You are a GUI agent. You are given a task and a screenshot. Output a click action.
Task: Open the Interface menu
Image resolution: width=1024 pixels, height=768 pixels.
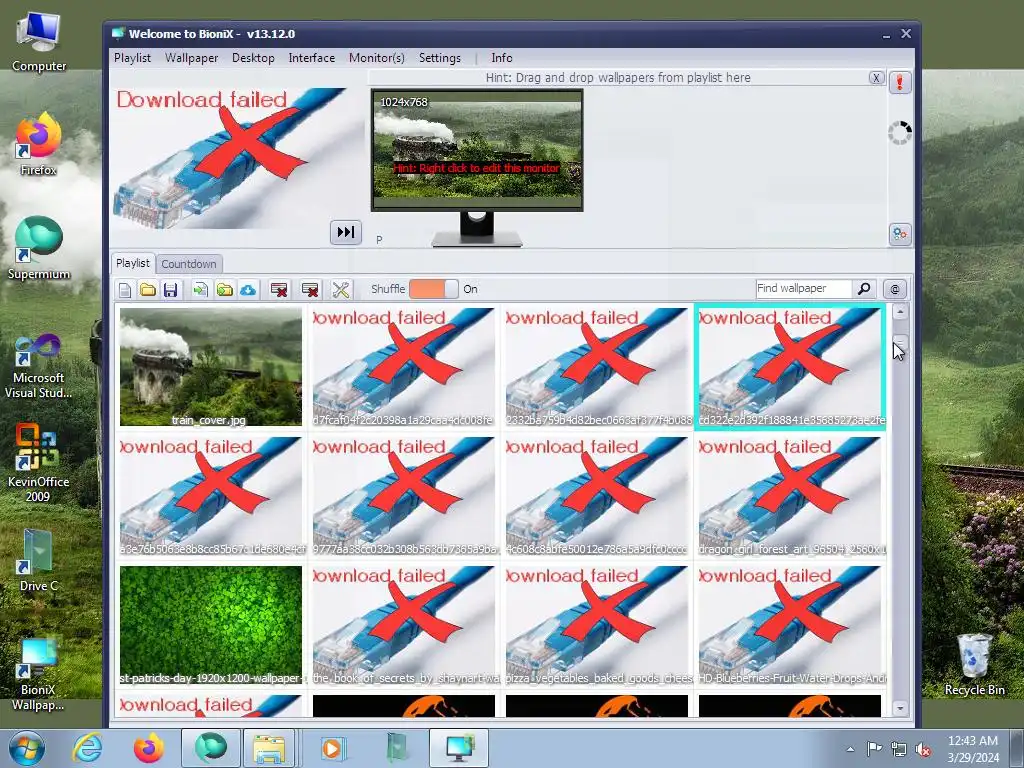pyautogui.click(x=312, y=58)
